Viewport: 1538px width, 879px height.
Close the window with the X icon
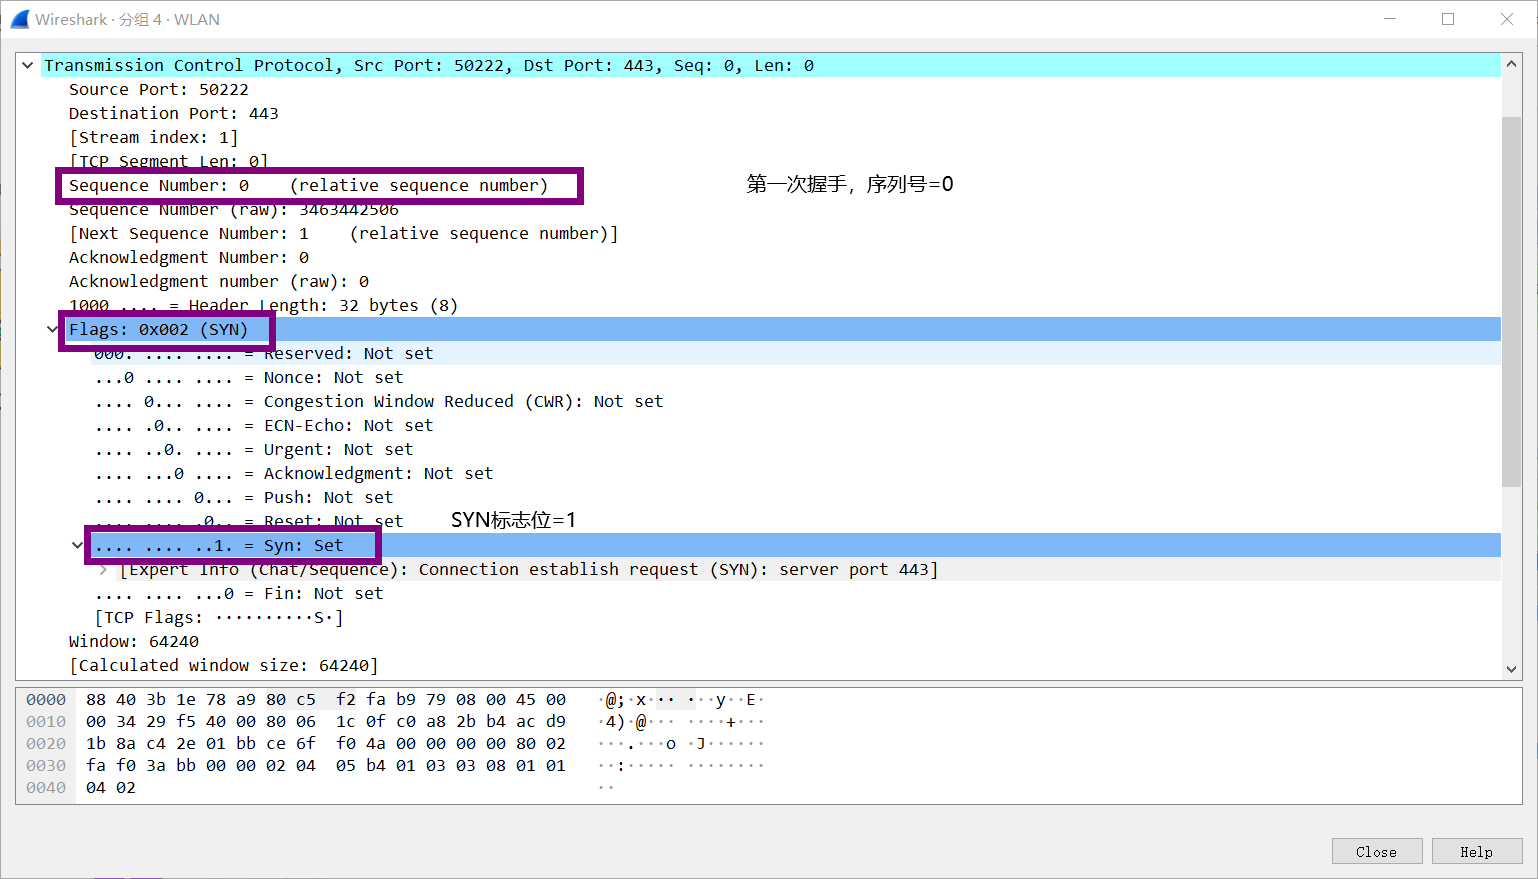click(1507, 19)
